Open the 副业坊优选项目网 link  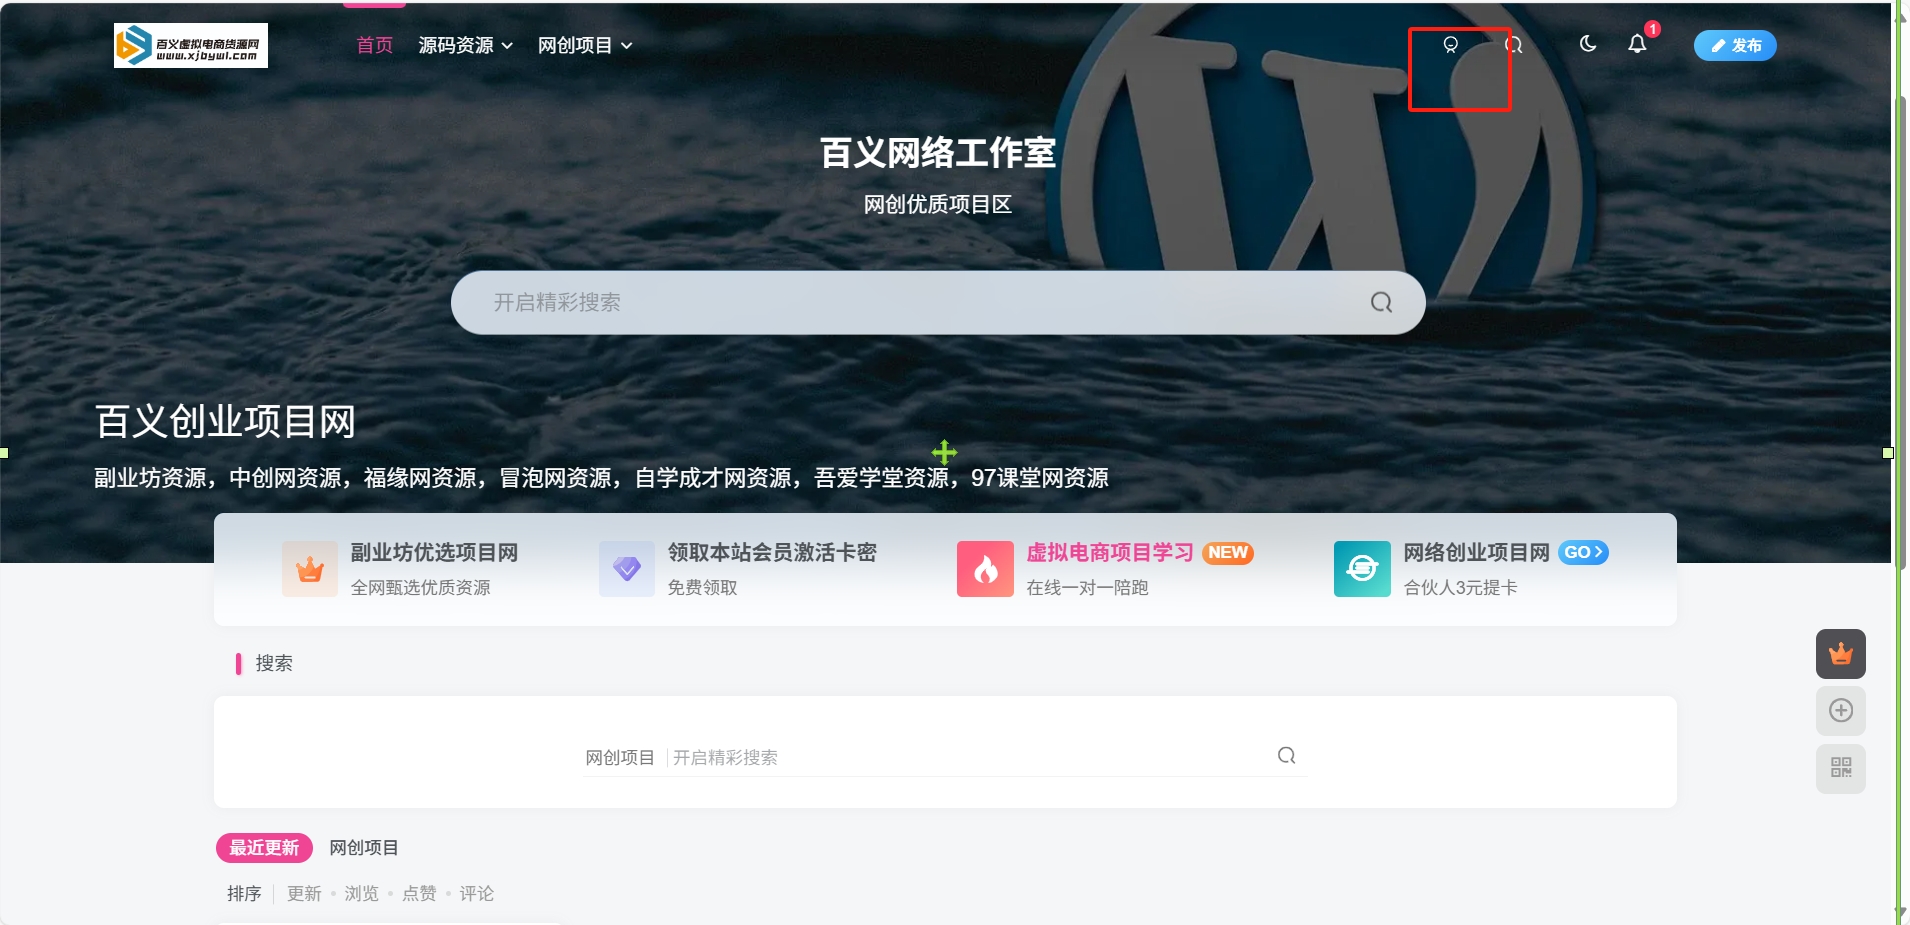(434, 552)
